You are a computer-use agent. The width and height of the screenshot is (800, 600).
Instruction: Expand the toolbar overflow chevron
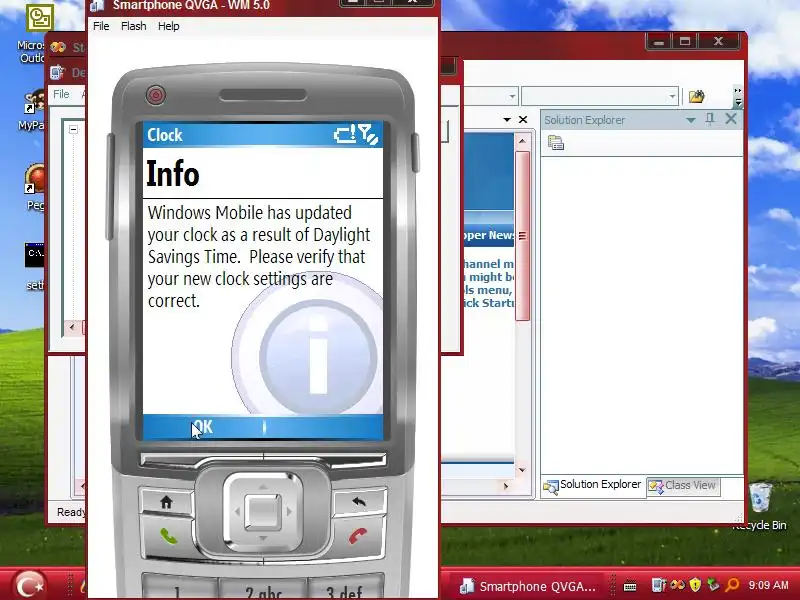point(738,96)
